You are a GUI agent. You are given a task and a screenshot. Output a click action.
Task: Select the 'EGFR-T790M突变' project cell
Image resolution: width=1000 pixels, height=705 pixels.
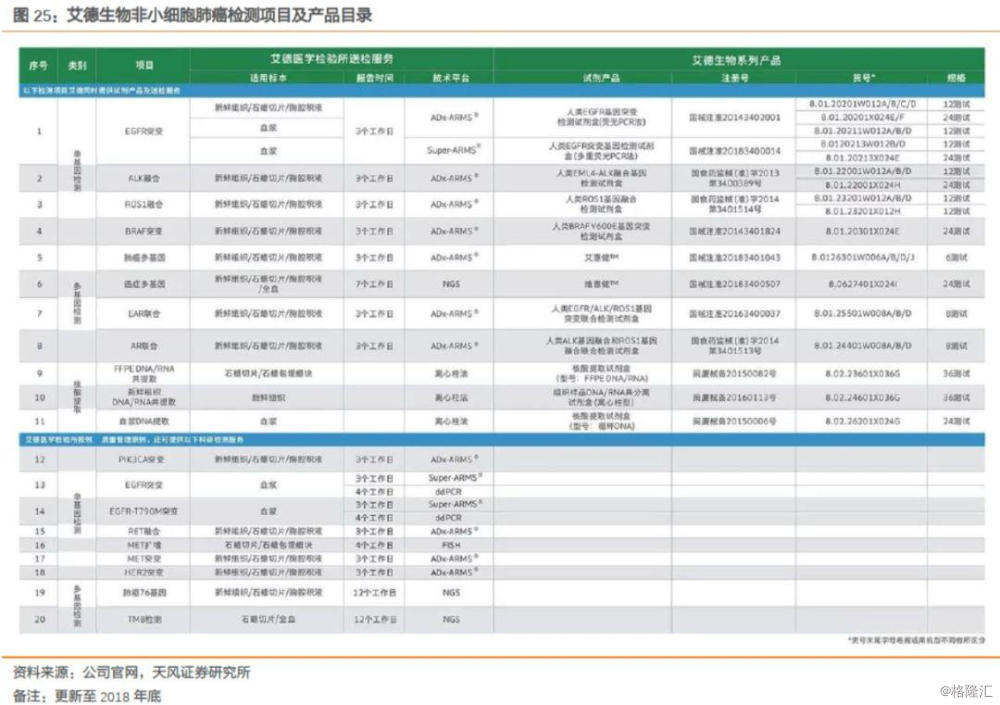[144, 511]
